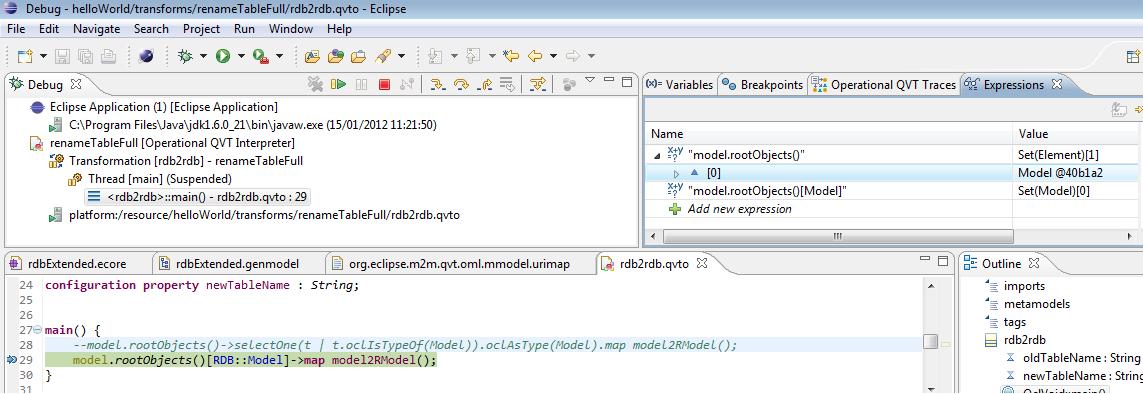This screenshot has width=1143, height=394.
Task: Select renameTableFull [Operational QVT Interpreter] entry
Action: 172,143
